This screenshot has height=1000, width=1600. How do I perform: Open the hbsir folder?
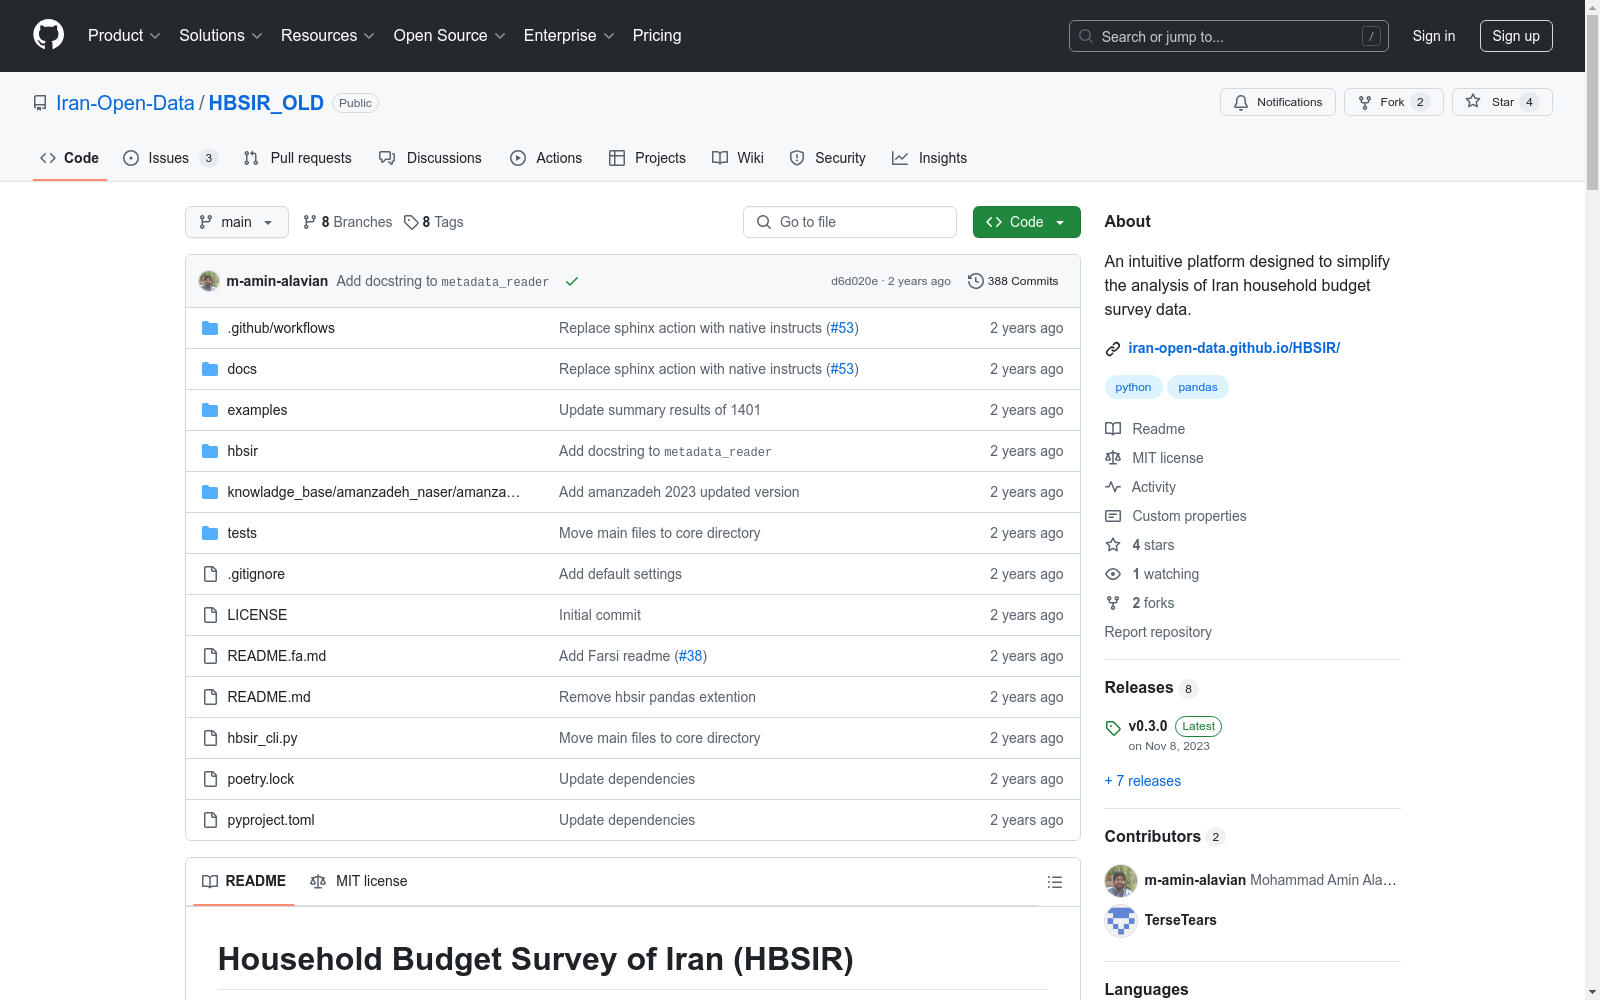(x=242, y=451)
